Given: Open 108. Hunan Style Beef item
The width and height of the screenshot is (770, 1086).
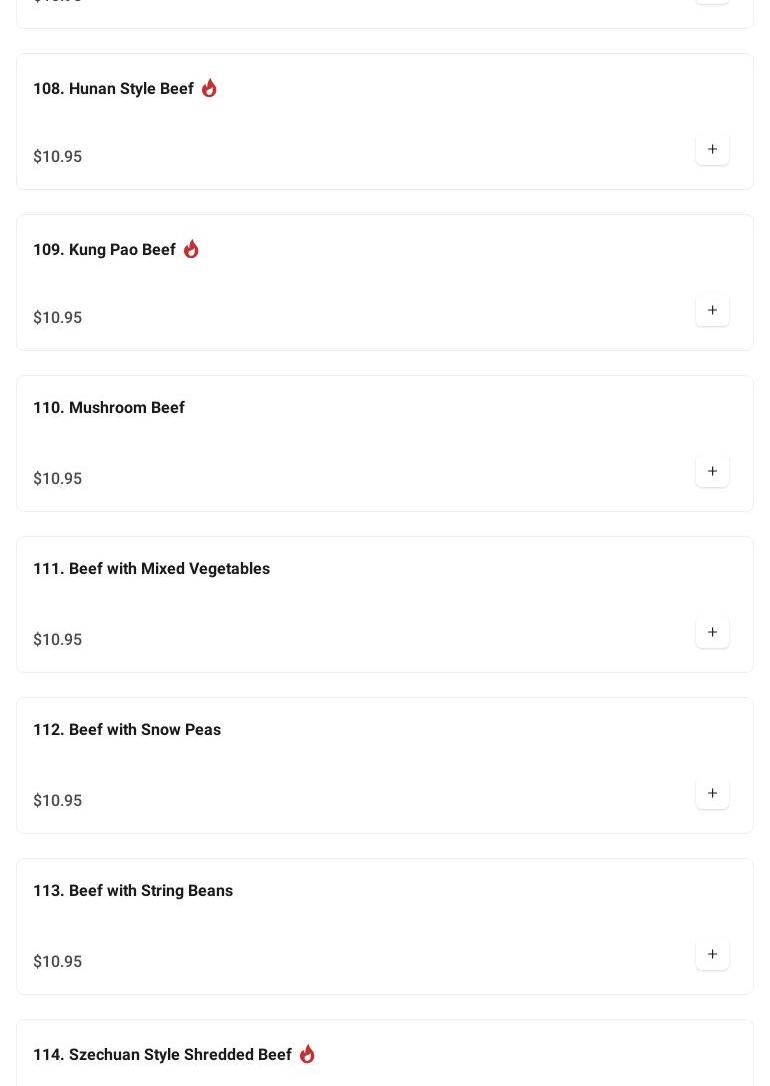Looking at the screenshot, I should coord(113,89).
